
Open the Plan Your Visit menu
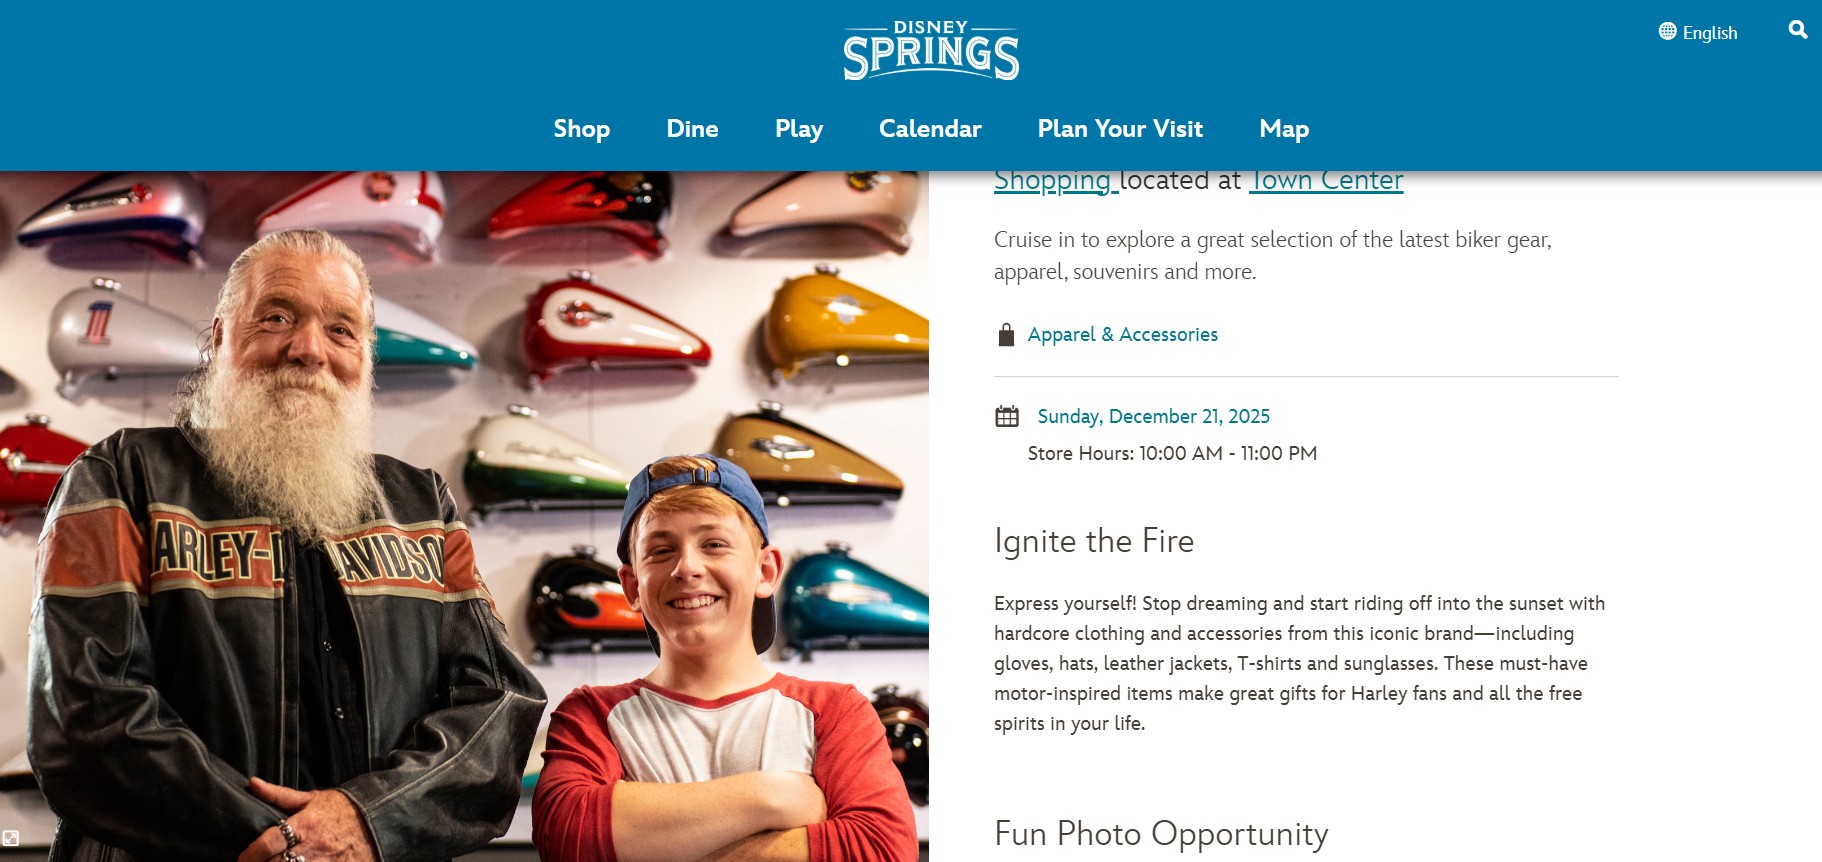1120,129
